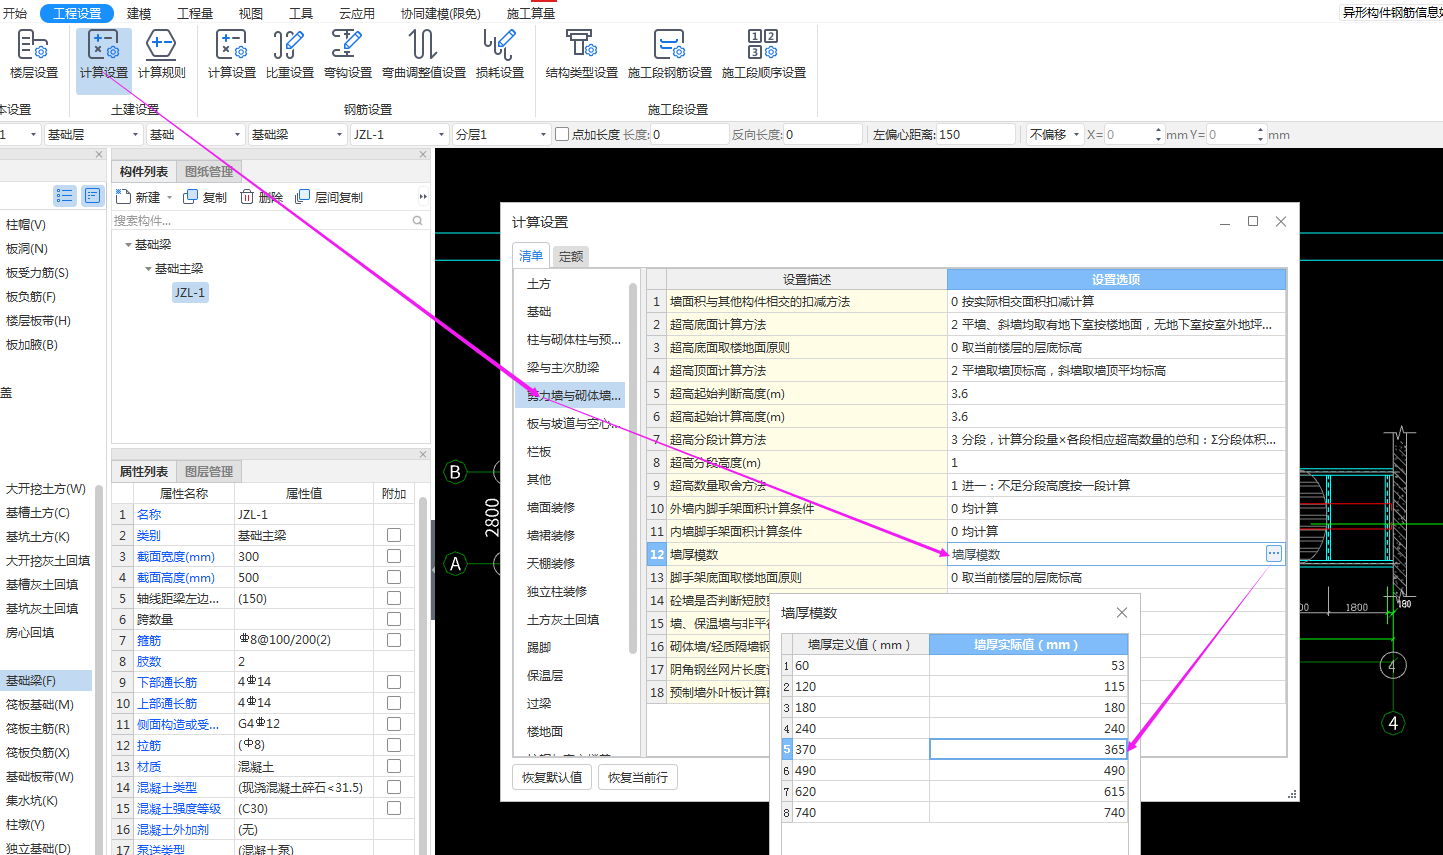1443x855 pixels.
Task: Edit 墙厚实际值 cell showing 365
Action: (x=1029, y=749)
